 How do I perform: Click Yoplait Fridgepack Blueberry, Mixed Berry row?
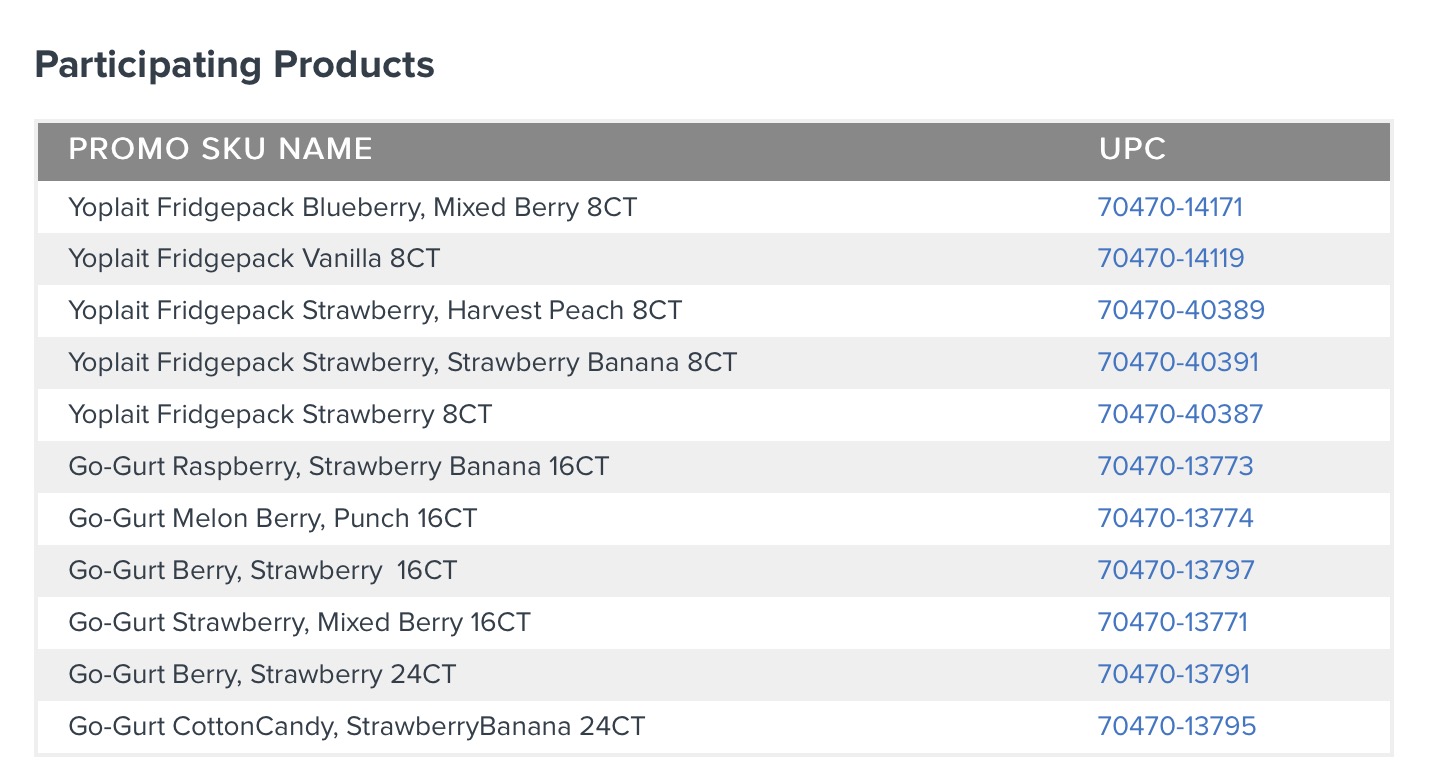coord(714,207)
